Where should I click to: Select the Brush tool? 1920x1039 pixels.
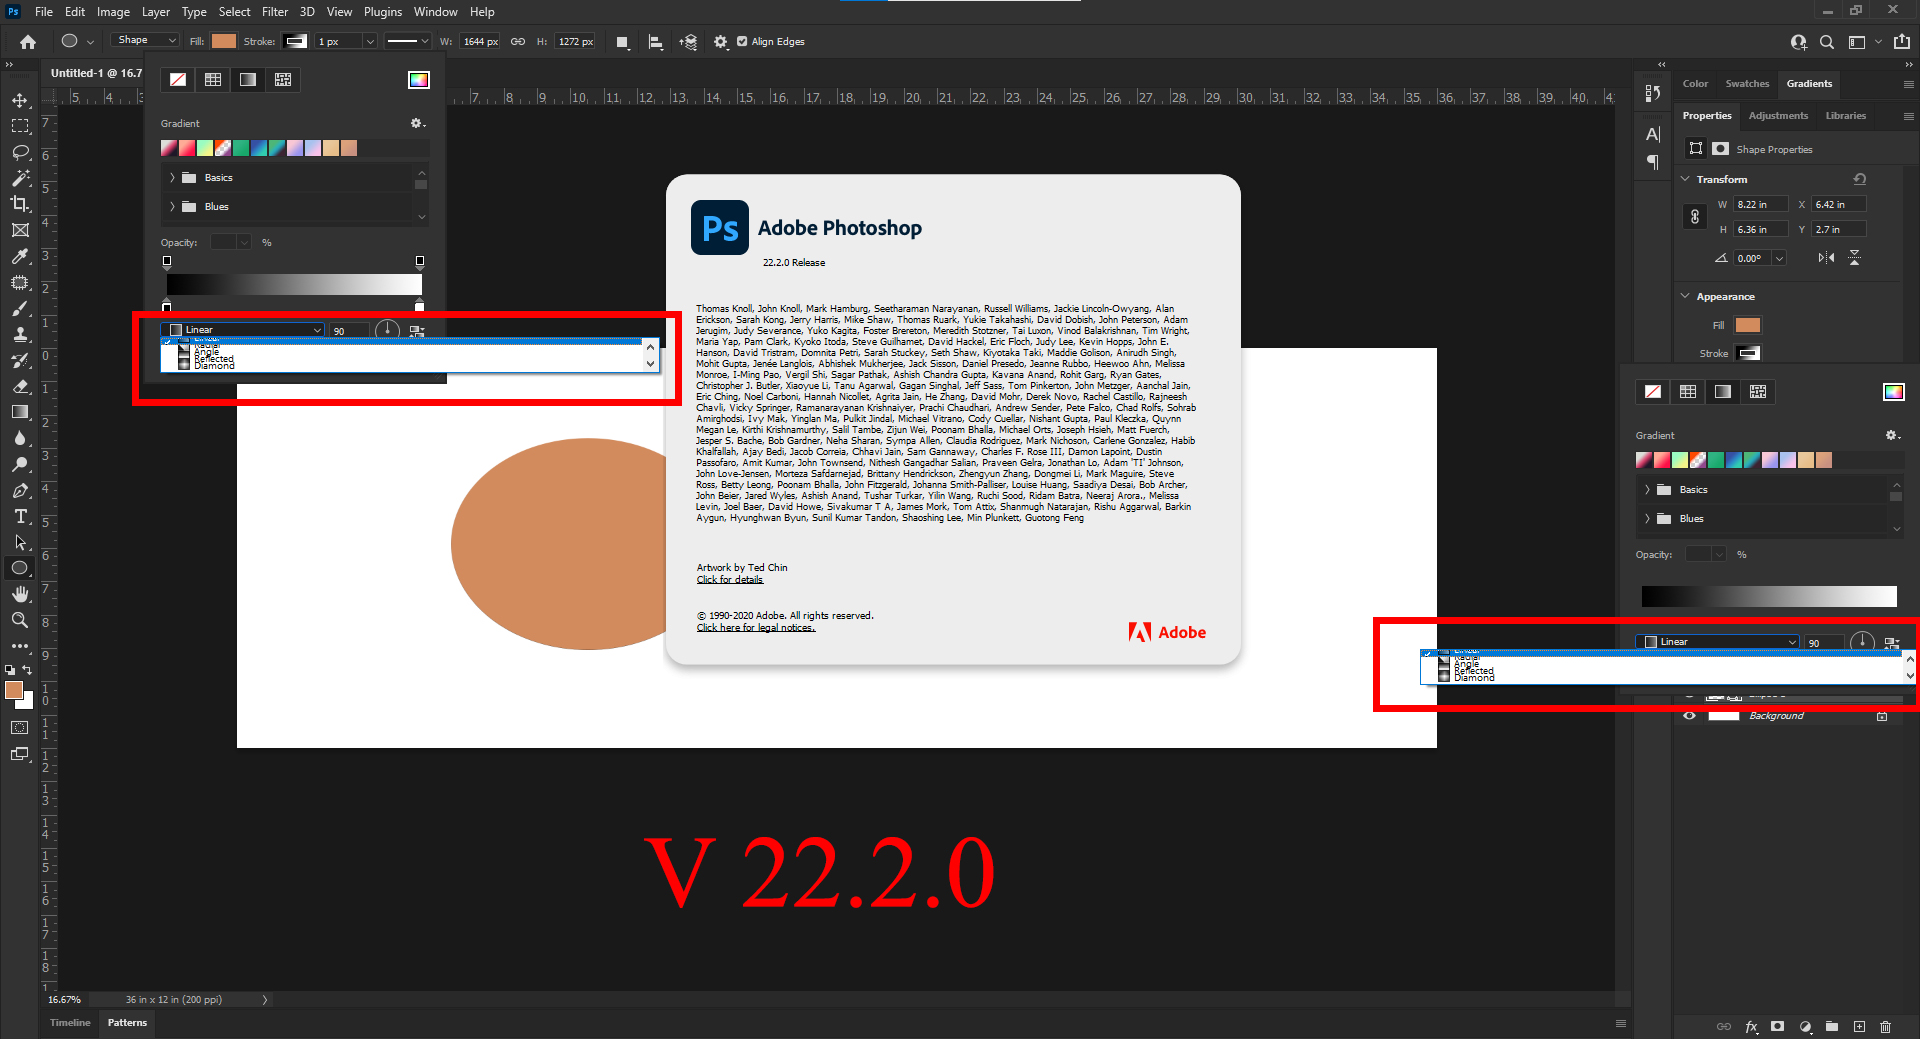click(x=19, y=308)
